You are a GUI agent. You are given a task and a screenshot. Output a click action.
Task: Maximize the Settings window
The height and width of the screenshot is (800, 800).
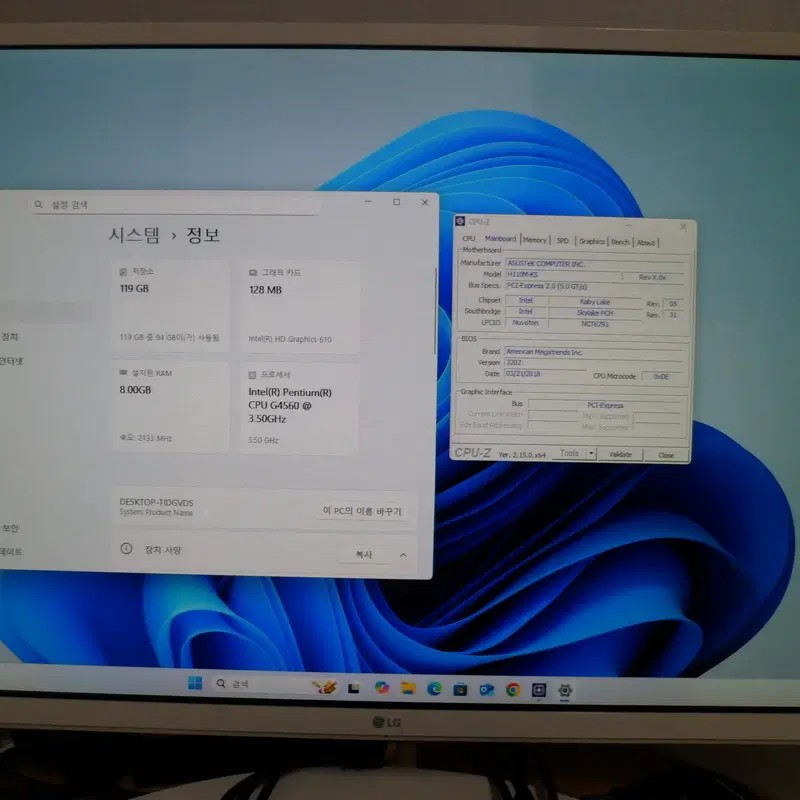pos(396,202)
